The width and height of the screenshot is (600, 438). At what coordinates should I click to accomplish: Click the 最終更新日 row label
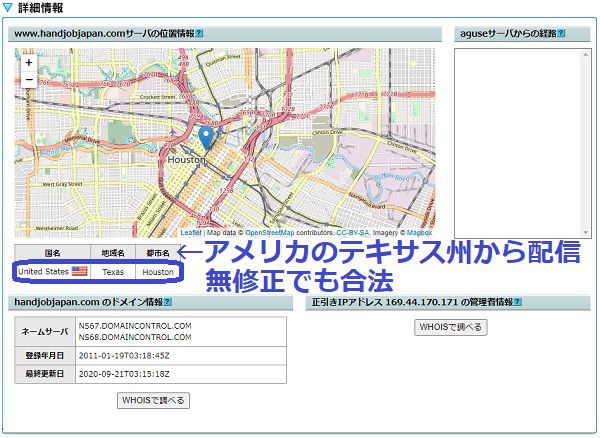[x=45, y=374]
